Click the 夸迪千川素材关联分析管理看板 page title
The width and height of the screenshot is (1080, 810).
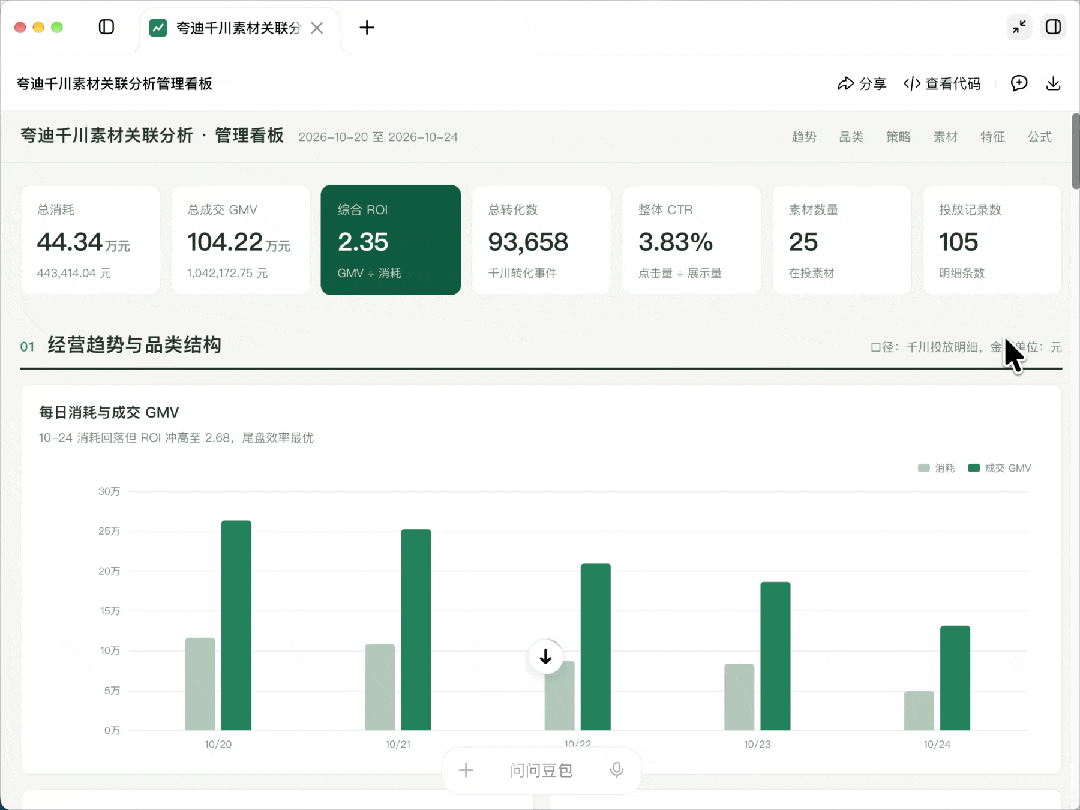click(114, 83)
